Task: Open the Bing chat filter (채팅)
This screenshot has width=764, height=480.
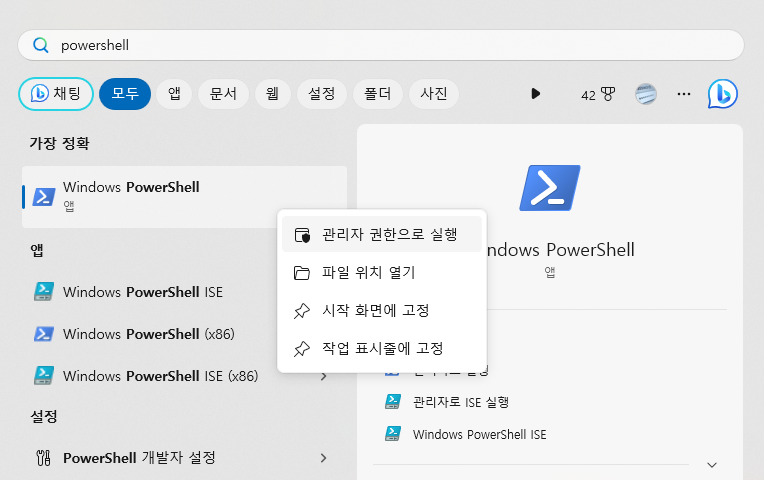Action: [56, 94]
